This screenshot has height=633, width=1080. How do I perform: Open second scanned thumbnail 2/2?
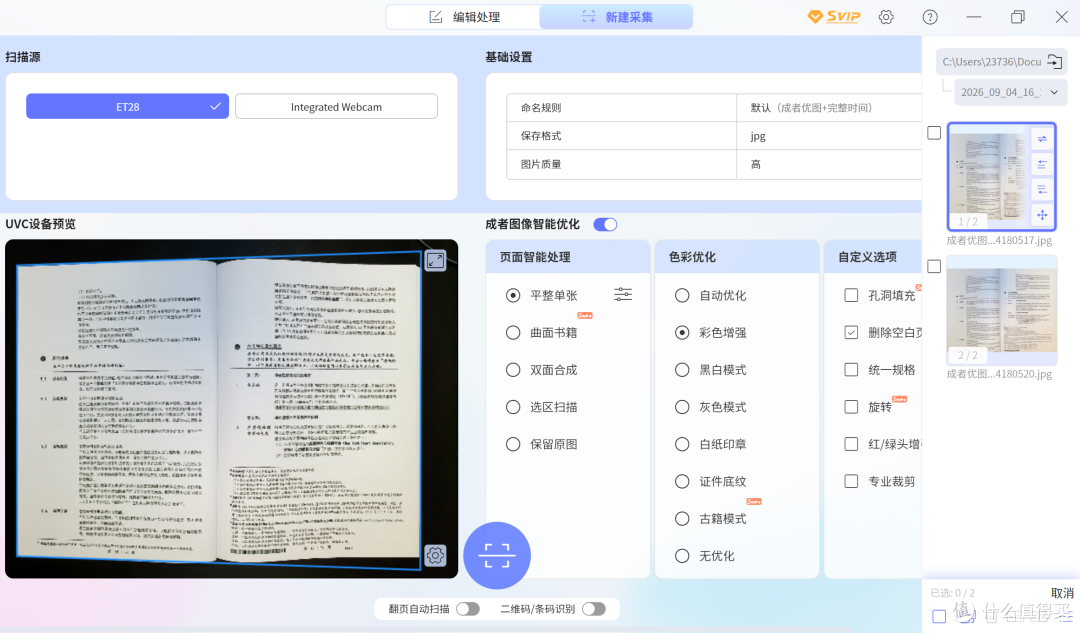[1001, 310]
